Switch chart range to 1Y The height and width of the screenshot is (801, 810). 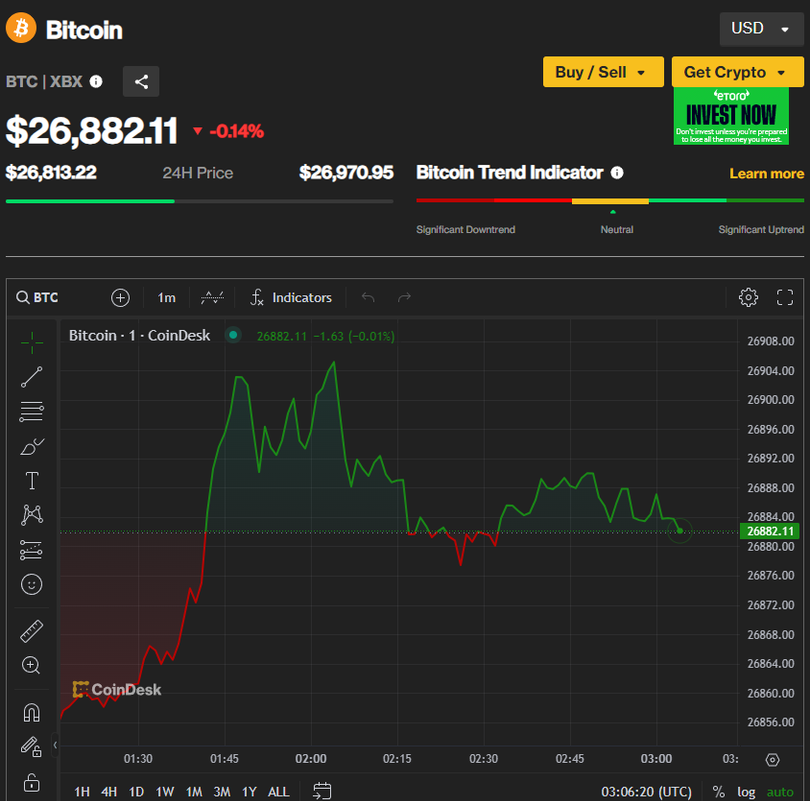point(249,791)
